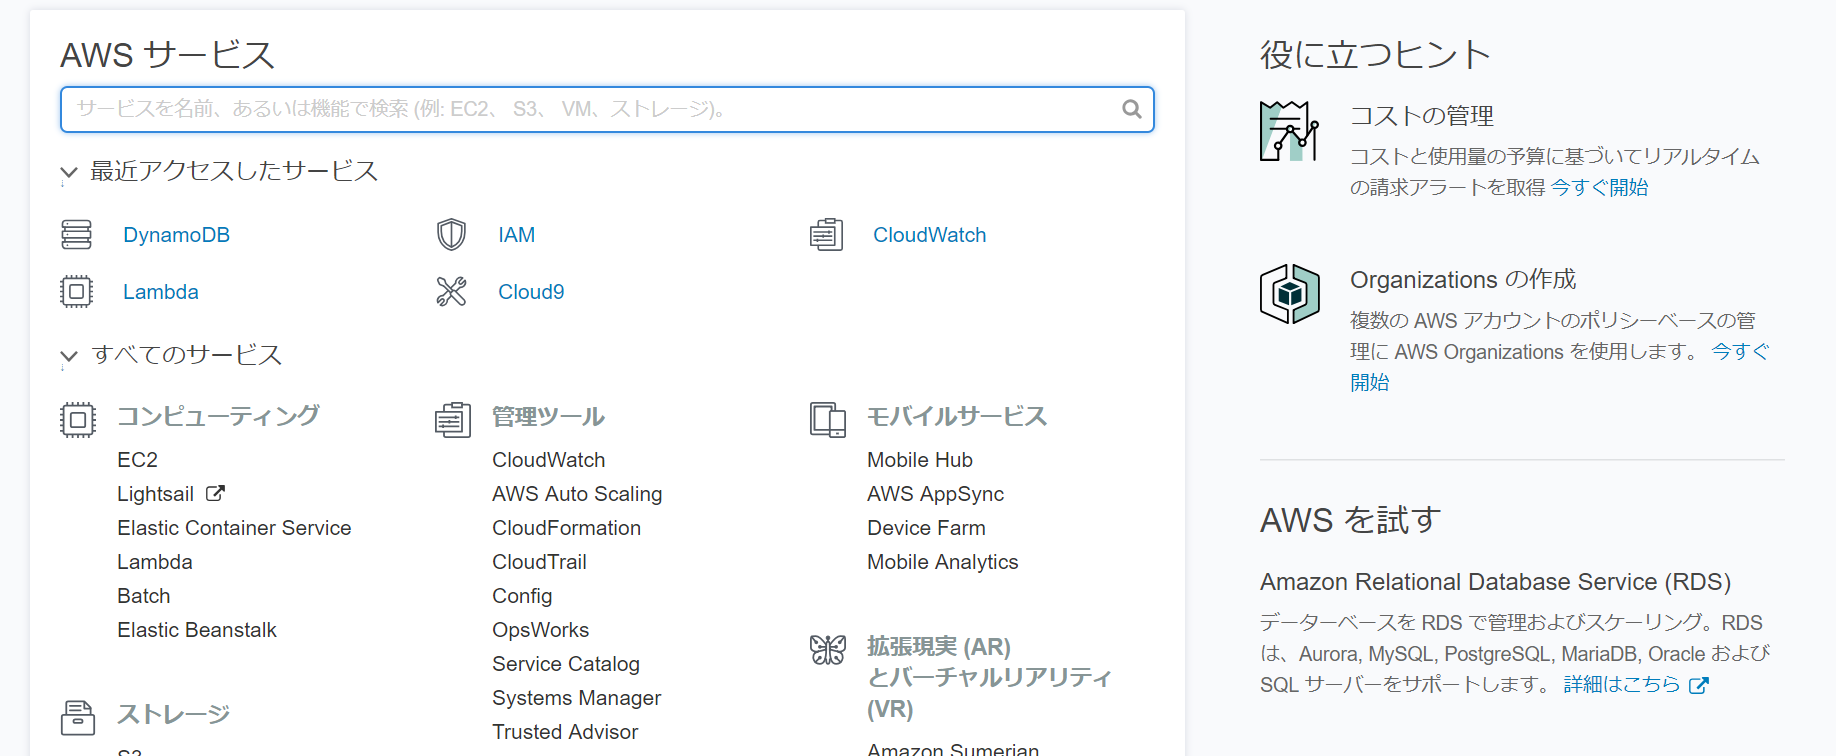Open AWS AppSync service
The image size is (1836, 756).
935,494
